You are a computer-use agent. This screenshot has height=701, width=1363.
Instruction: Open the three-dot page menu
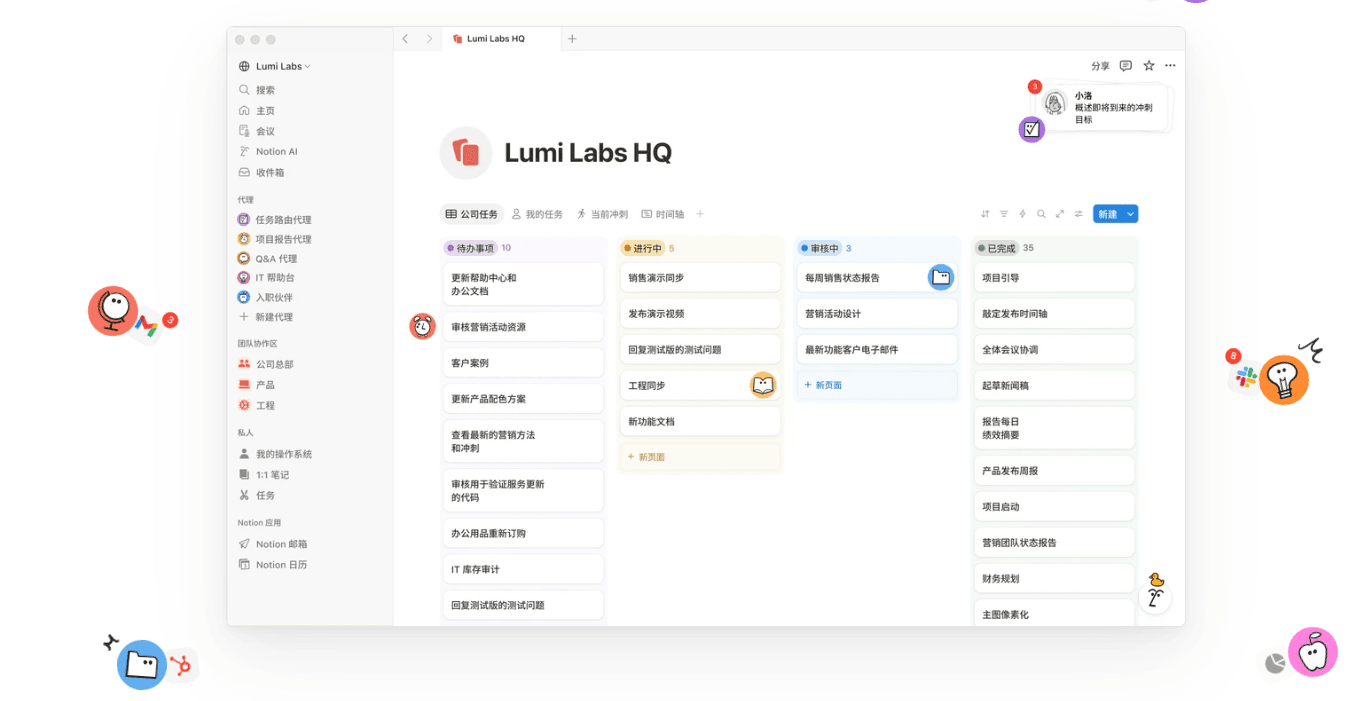coord(1170,66)
